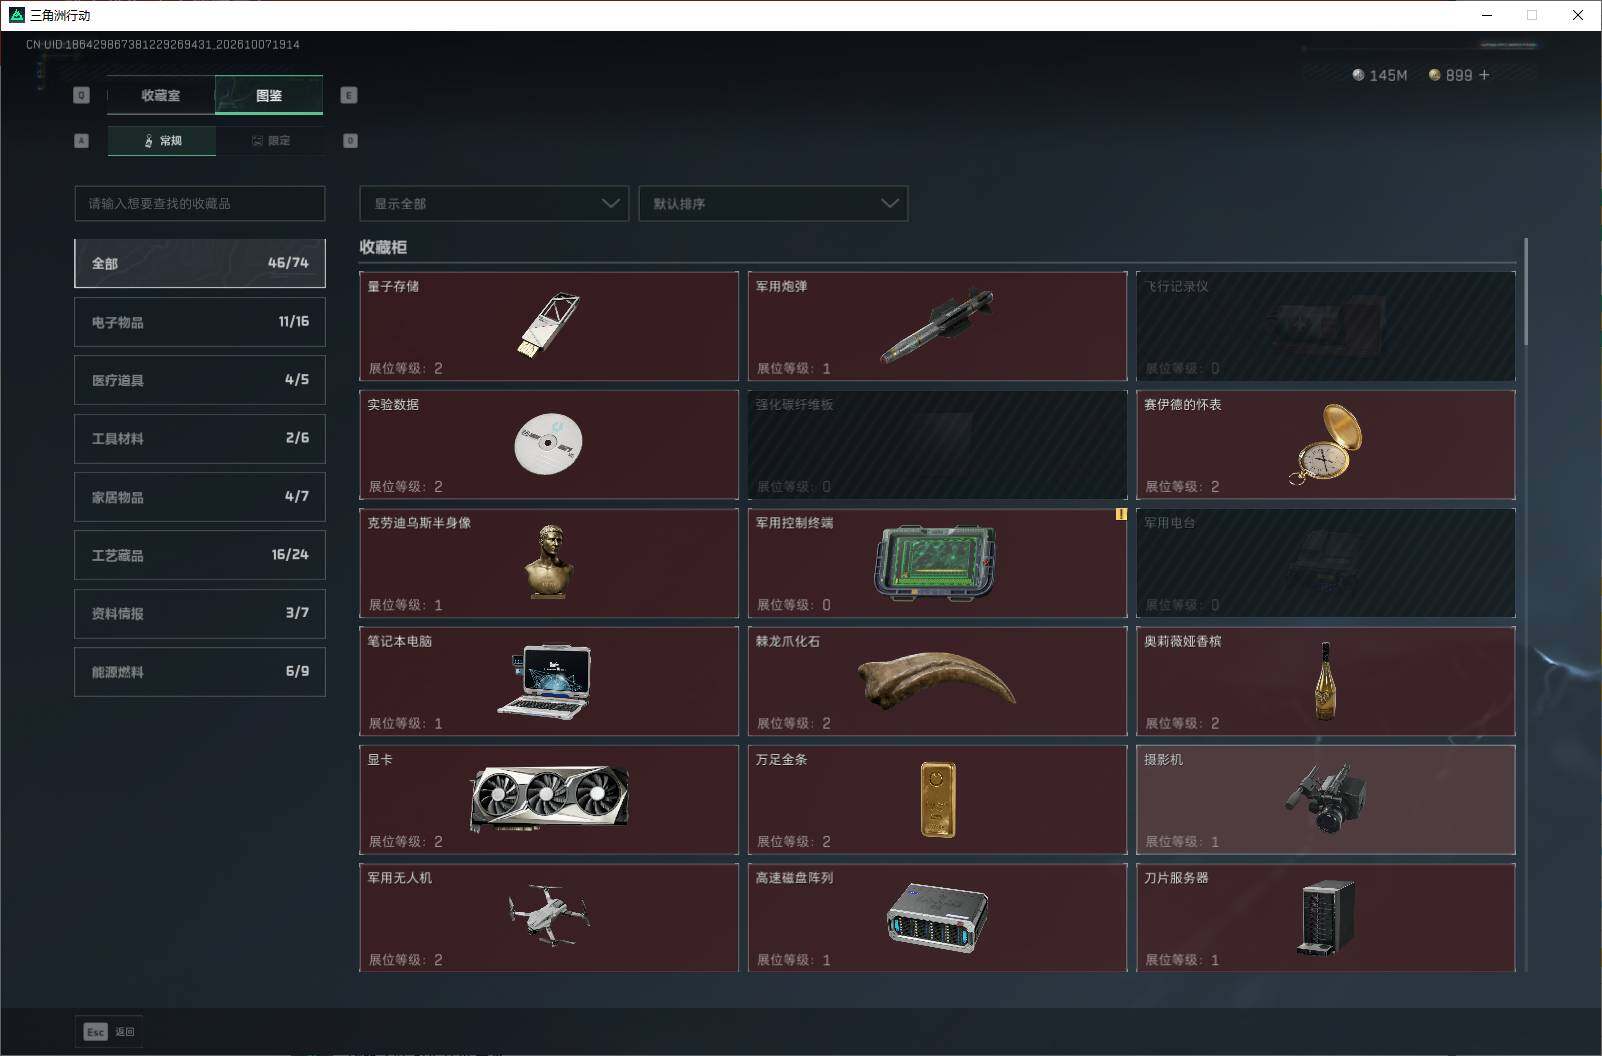Click the yellow alert badge on 军用控制终端

click(1120, 514)
